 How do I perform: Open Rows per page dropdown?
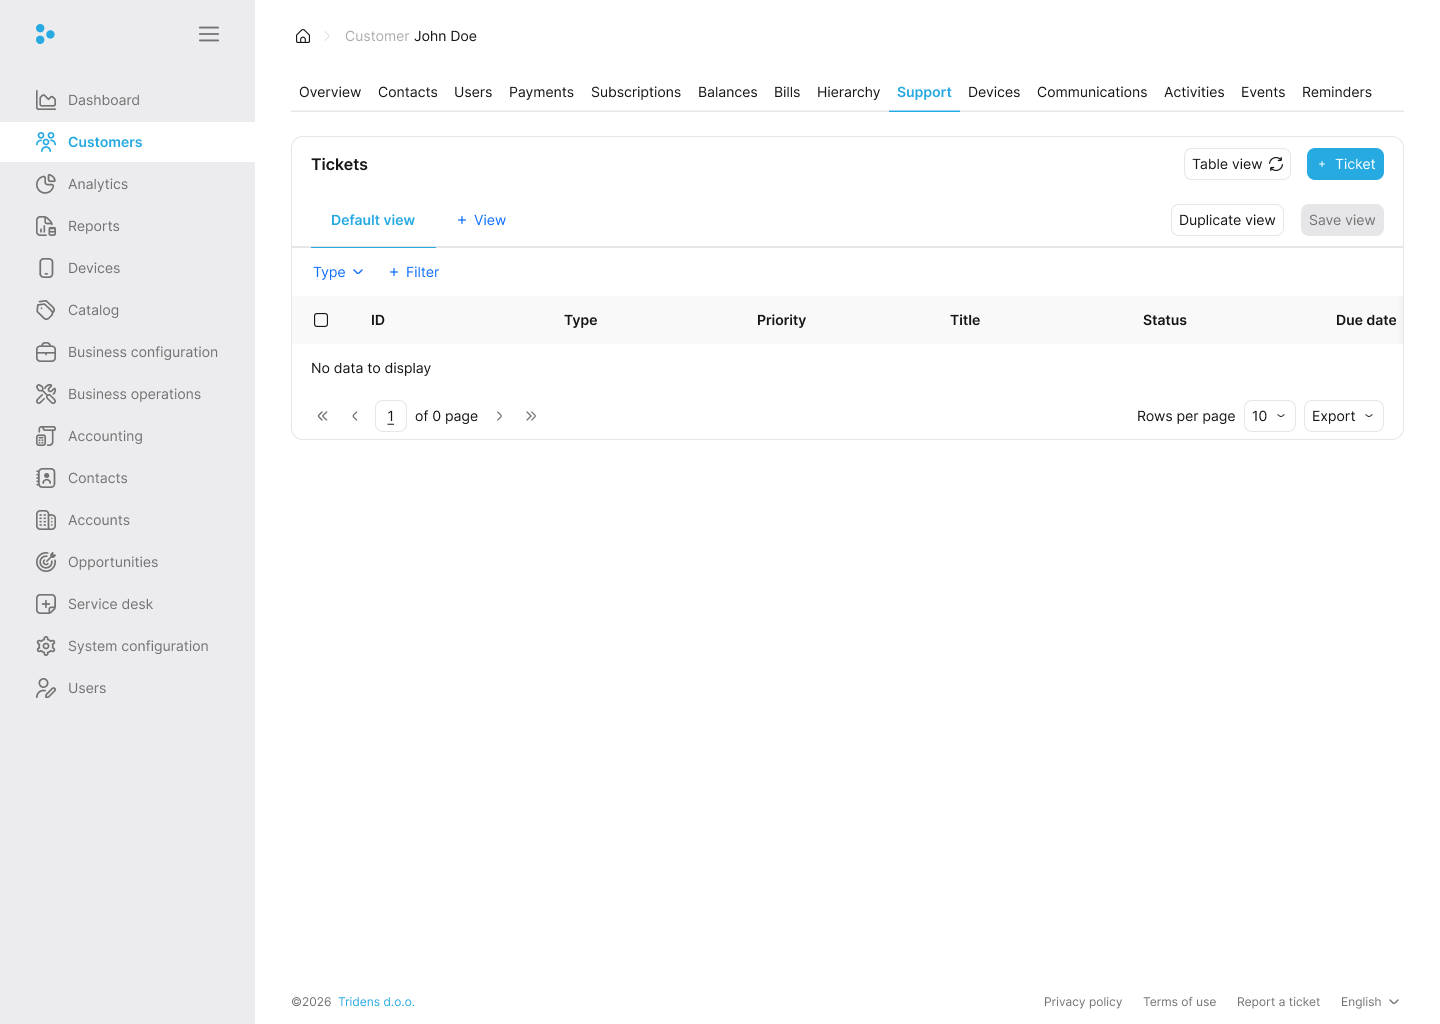point(1269,416)
